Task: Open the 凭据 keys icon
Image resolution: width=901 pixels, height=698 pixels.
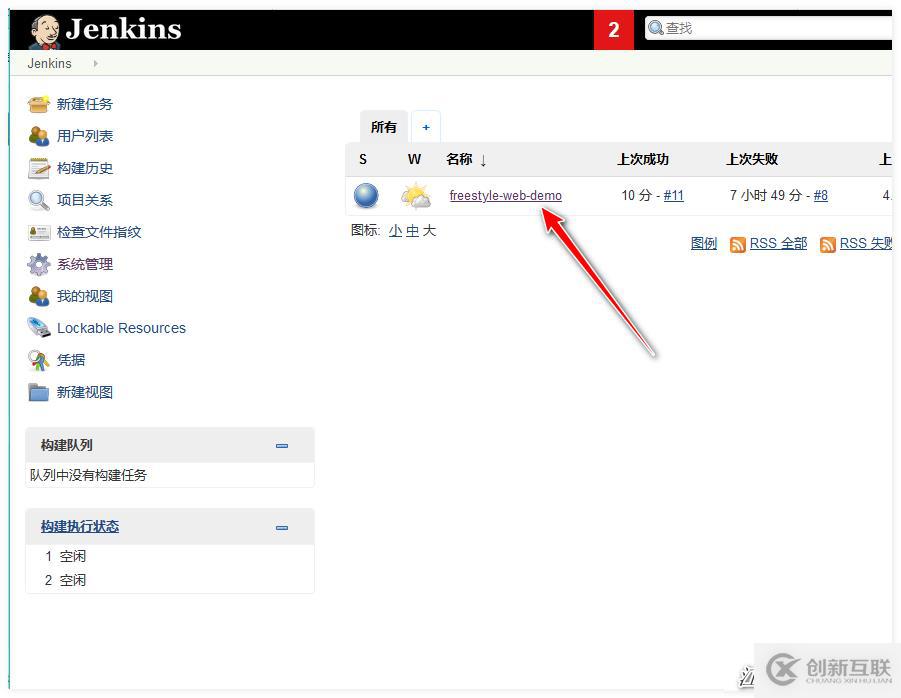Action: [x=38, y=360]
